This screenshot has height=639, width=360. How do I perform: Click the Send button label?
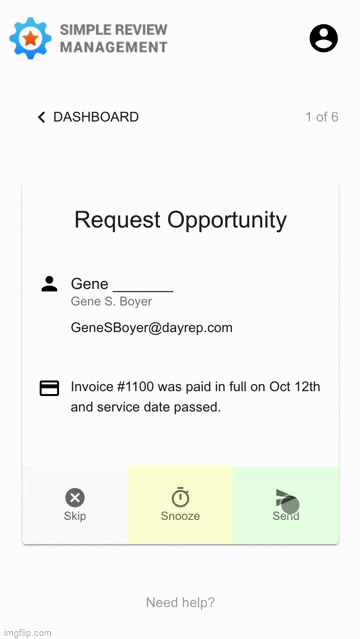tap(286, 516)
